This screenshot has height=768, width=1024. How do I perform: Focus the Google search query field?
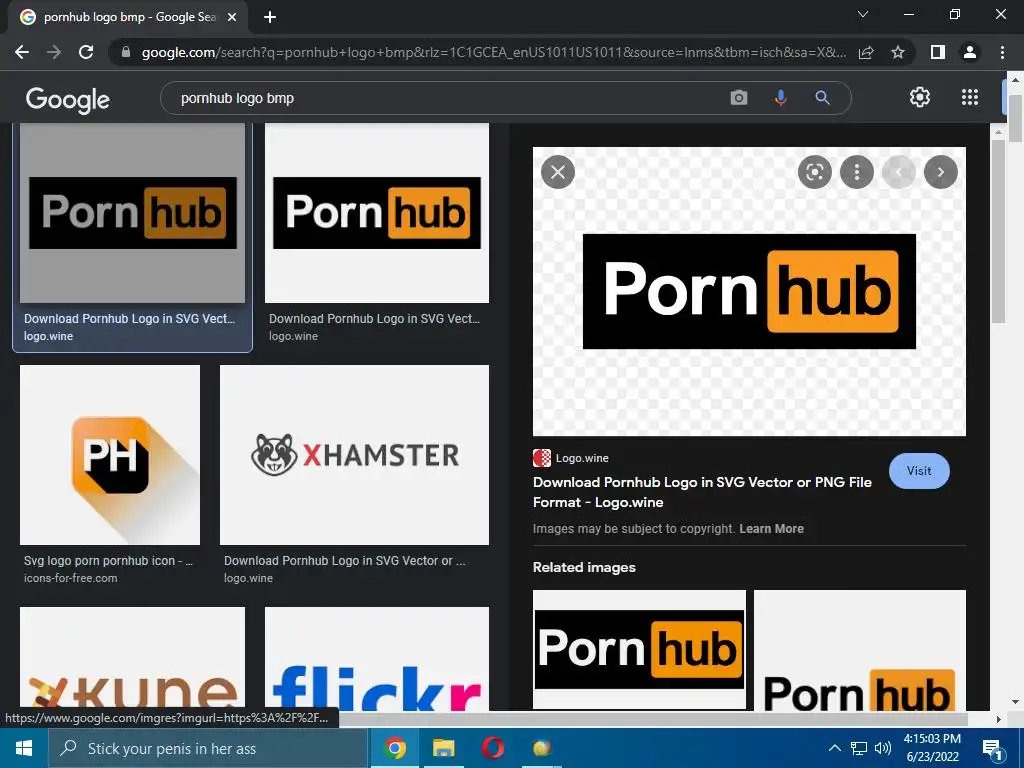click(444, 98)
